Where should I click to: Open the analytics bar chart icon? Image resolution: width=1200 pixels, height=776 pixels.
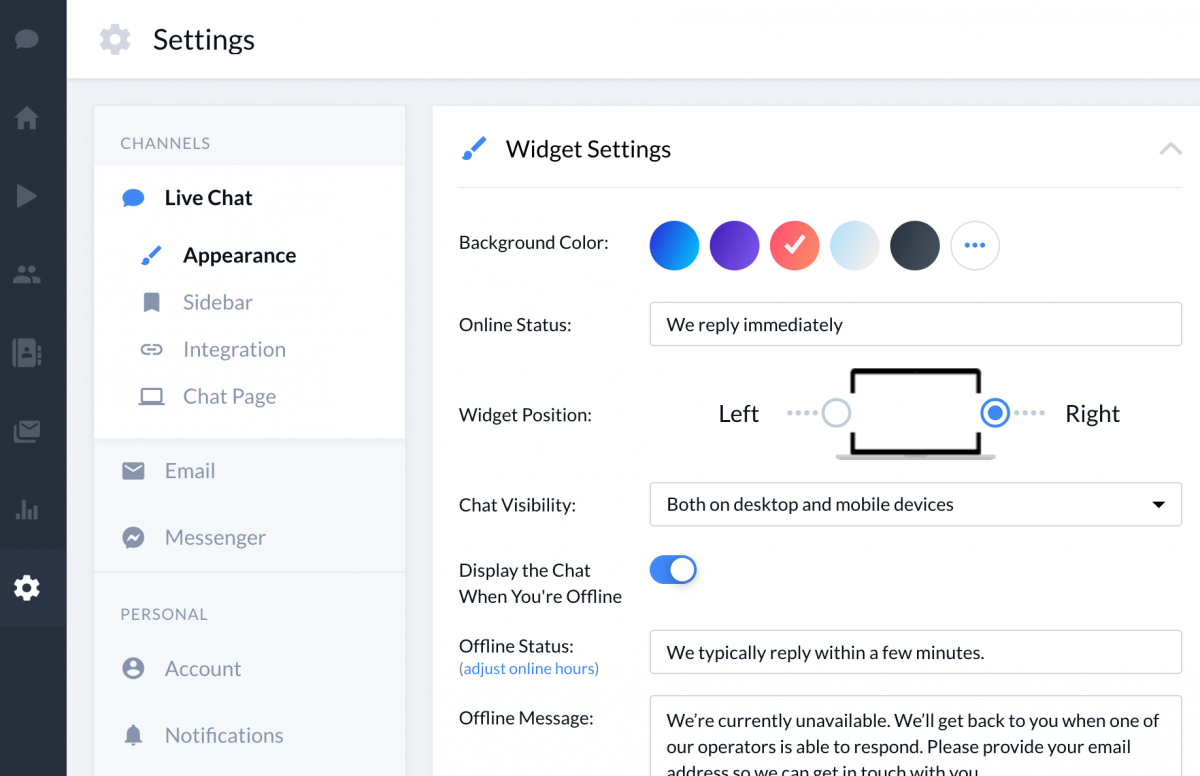pyautogui.click(x=27, y=510)
